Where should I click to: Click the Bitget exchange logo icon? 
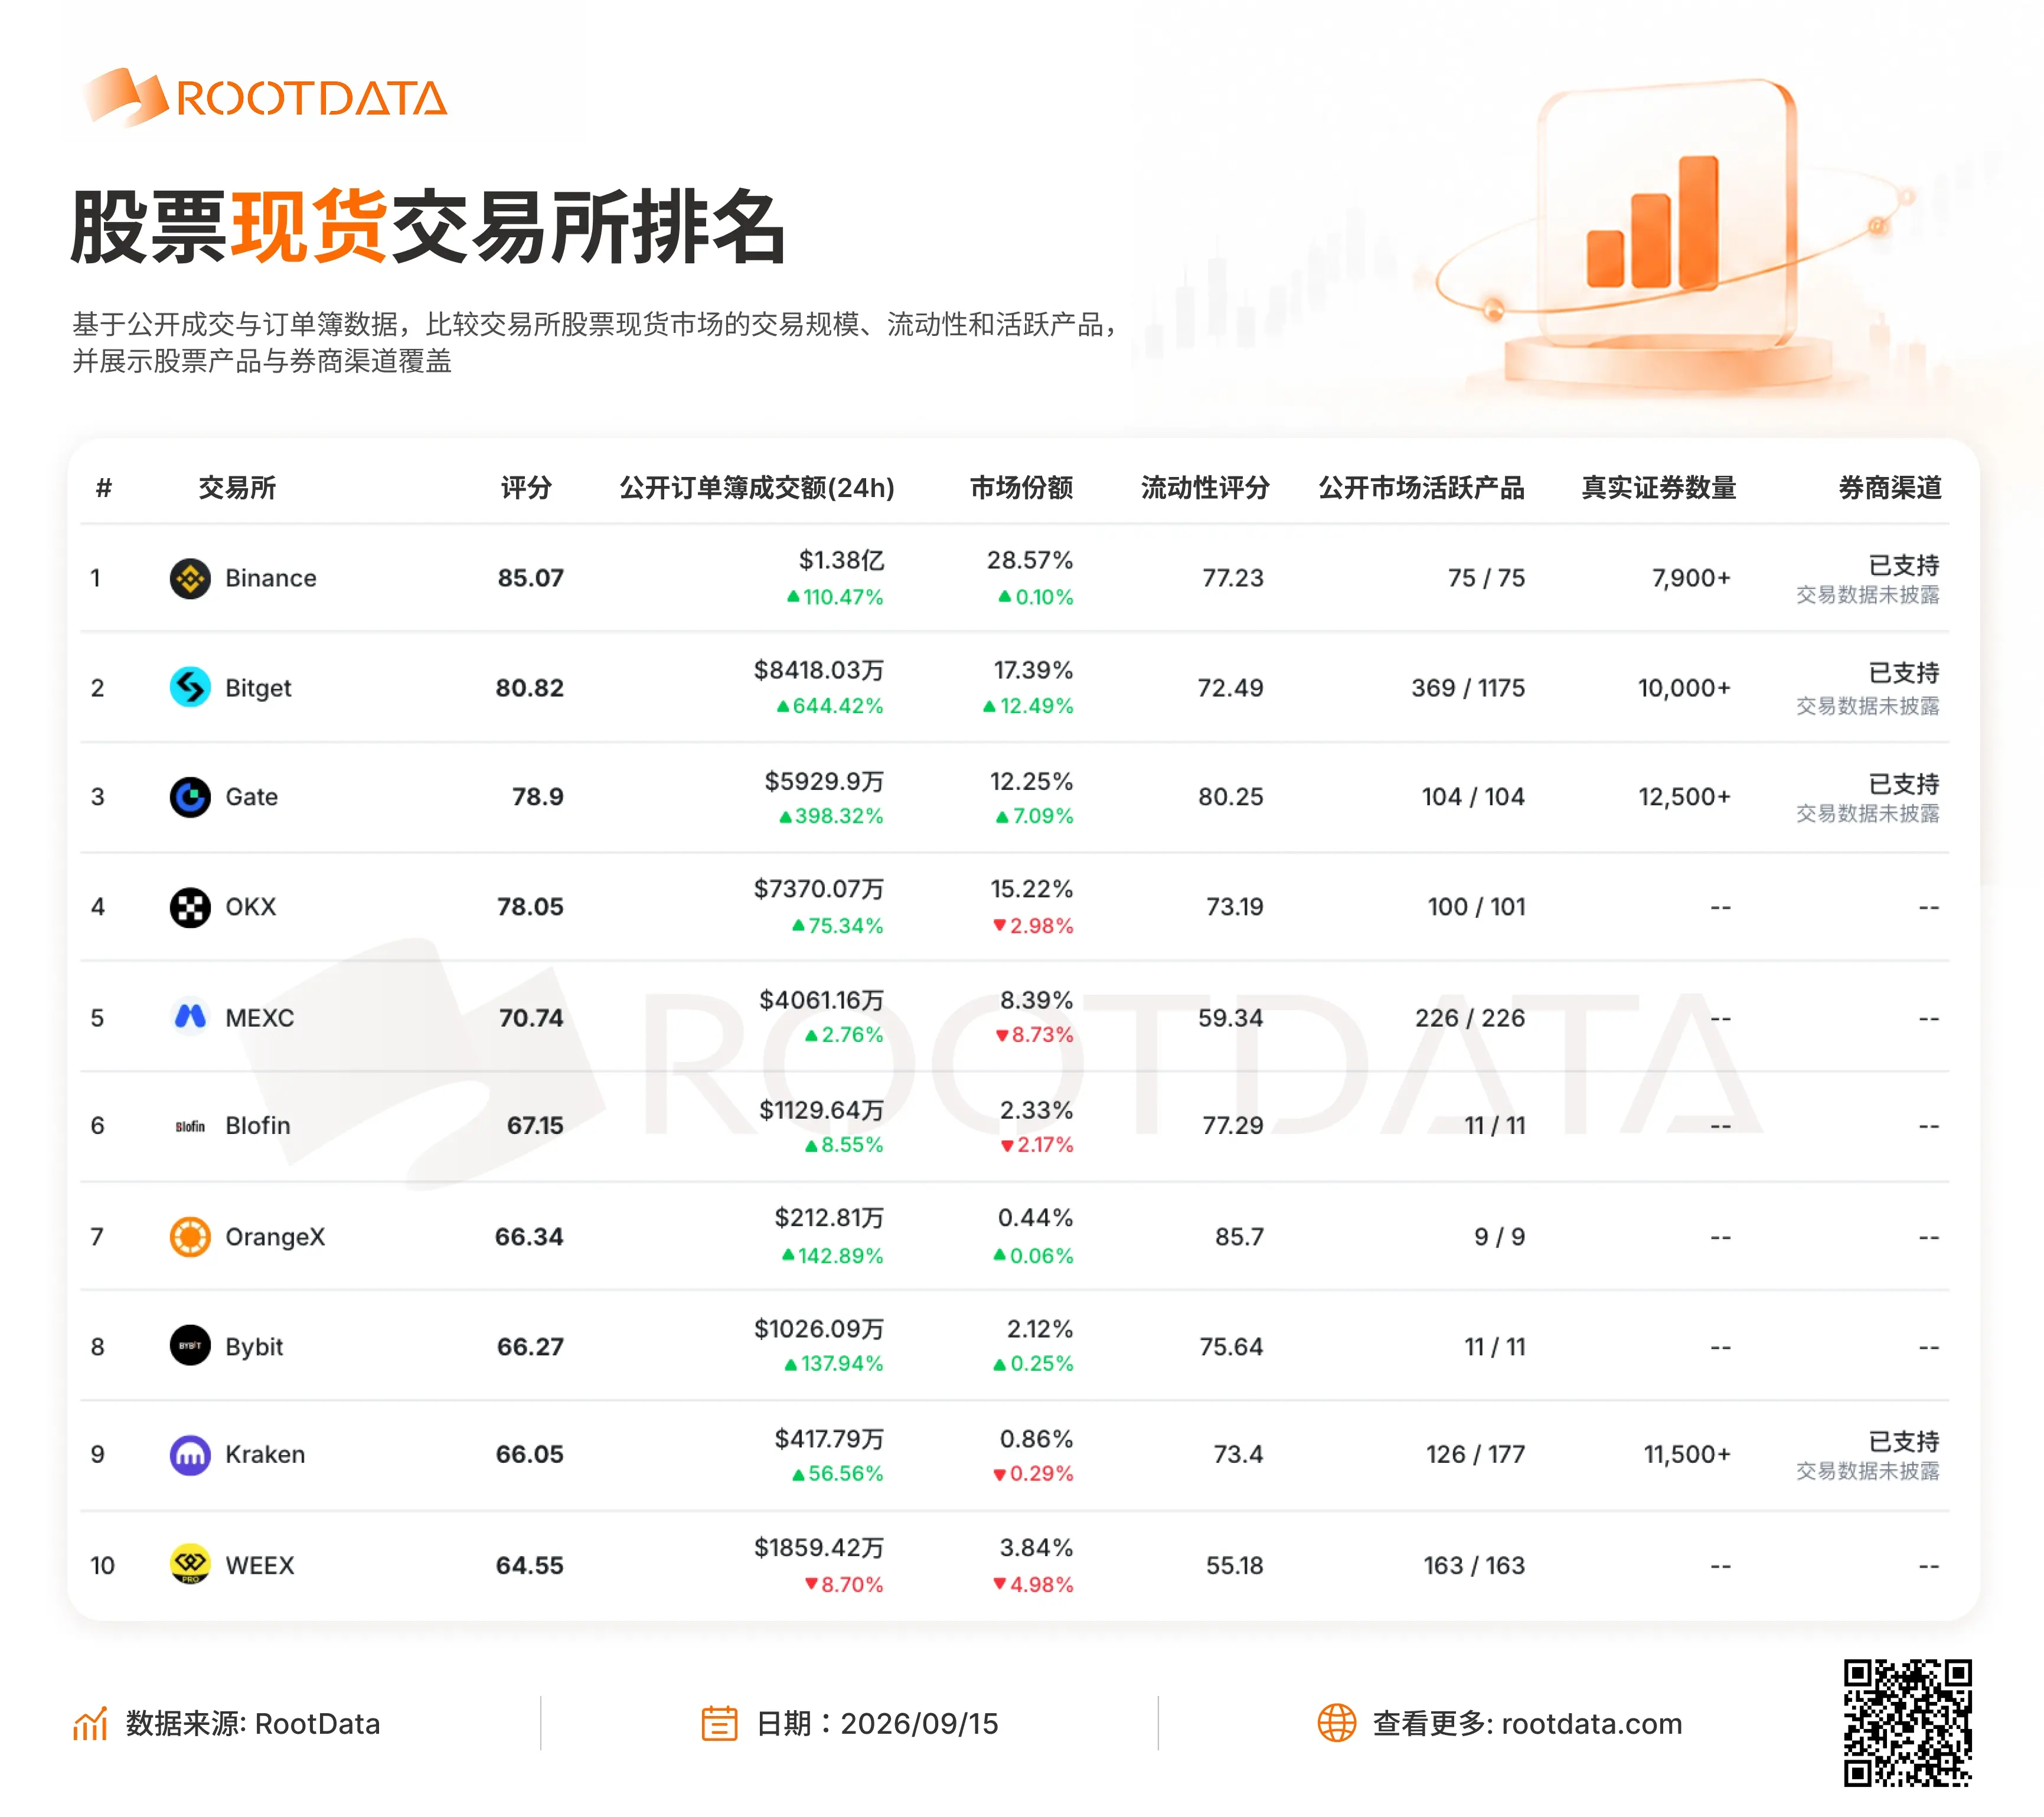click(190, 687)
